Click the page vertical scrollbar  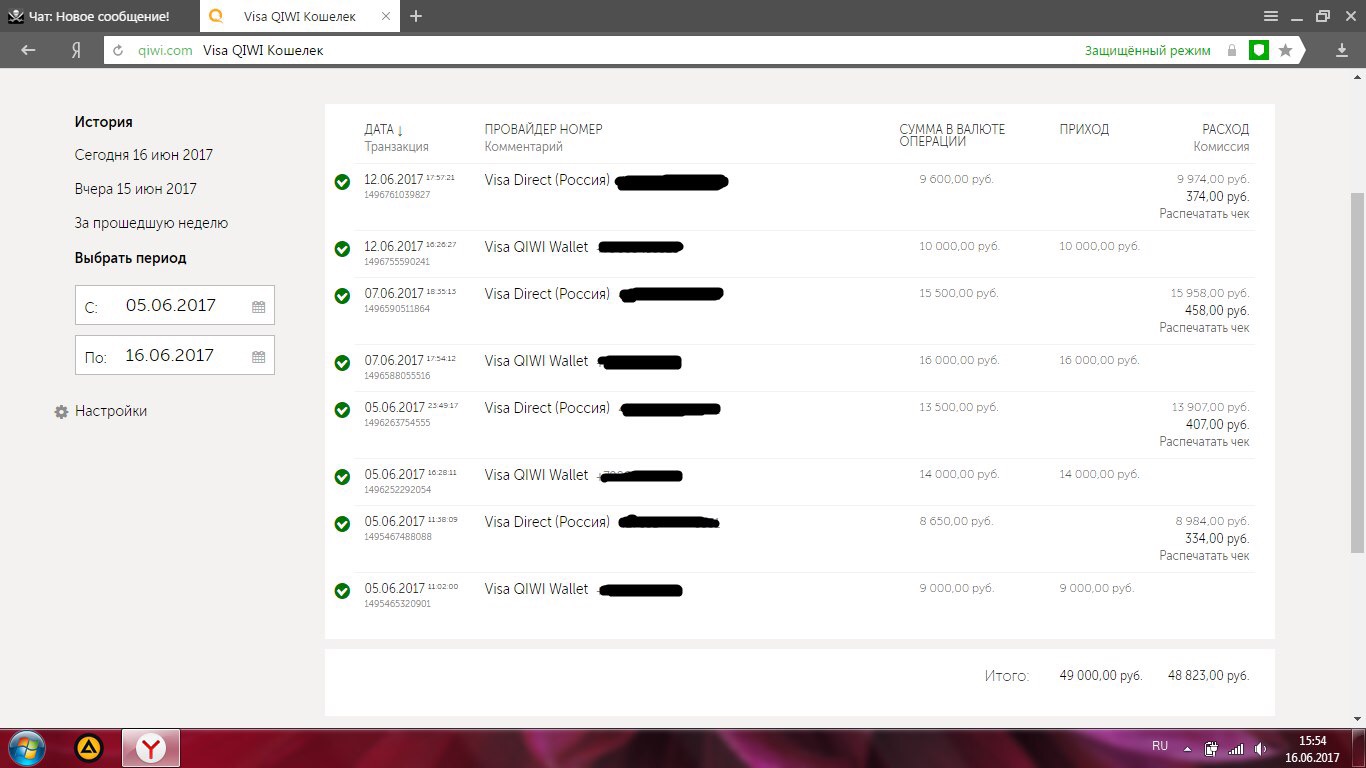pyautogui.click(x=1357, y=371)
